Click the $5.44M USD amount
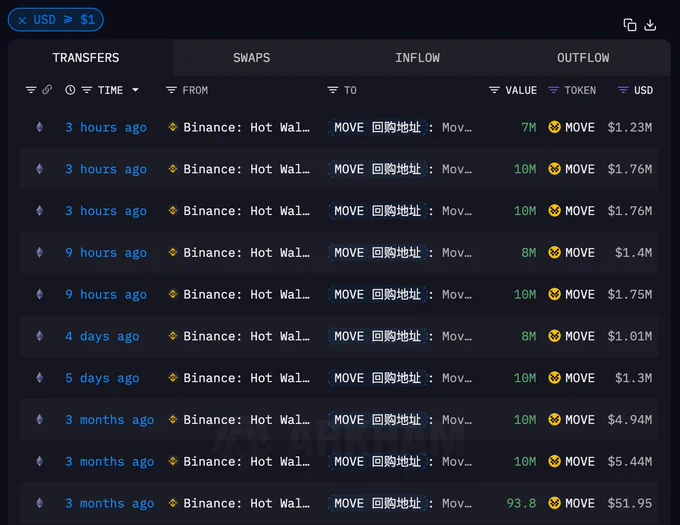 630,462
